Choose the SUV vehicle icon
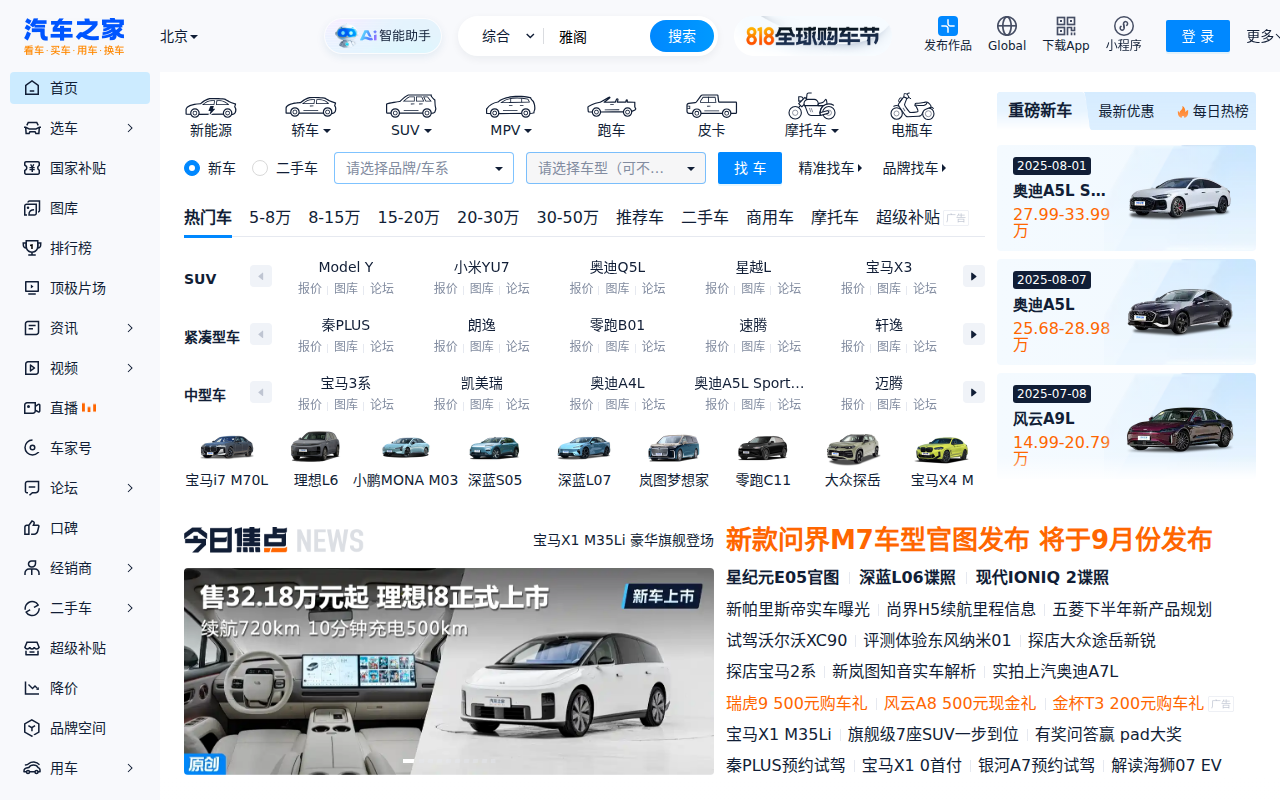Screen dimensions: 1280x800 point(411,115)
